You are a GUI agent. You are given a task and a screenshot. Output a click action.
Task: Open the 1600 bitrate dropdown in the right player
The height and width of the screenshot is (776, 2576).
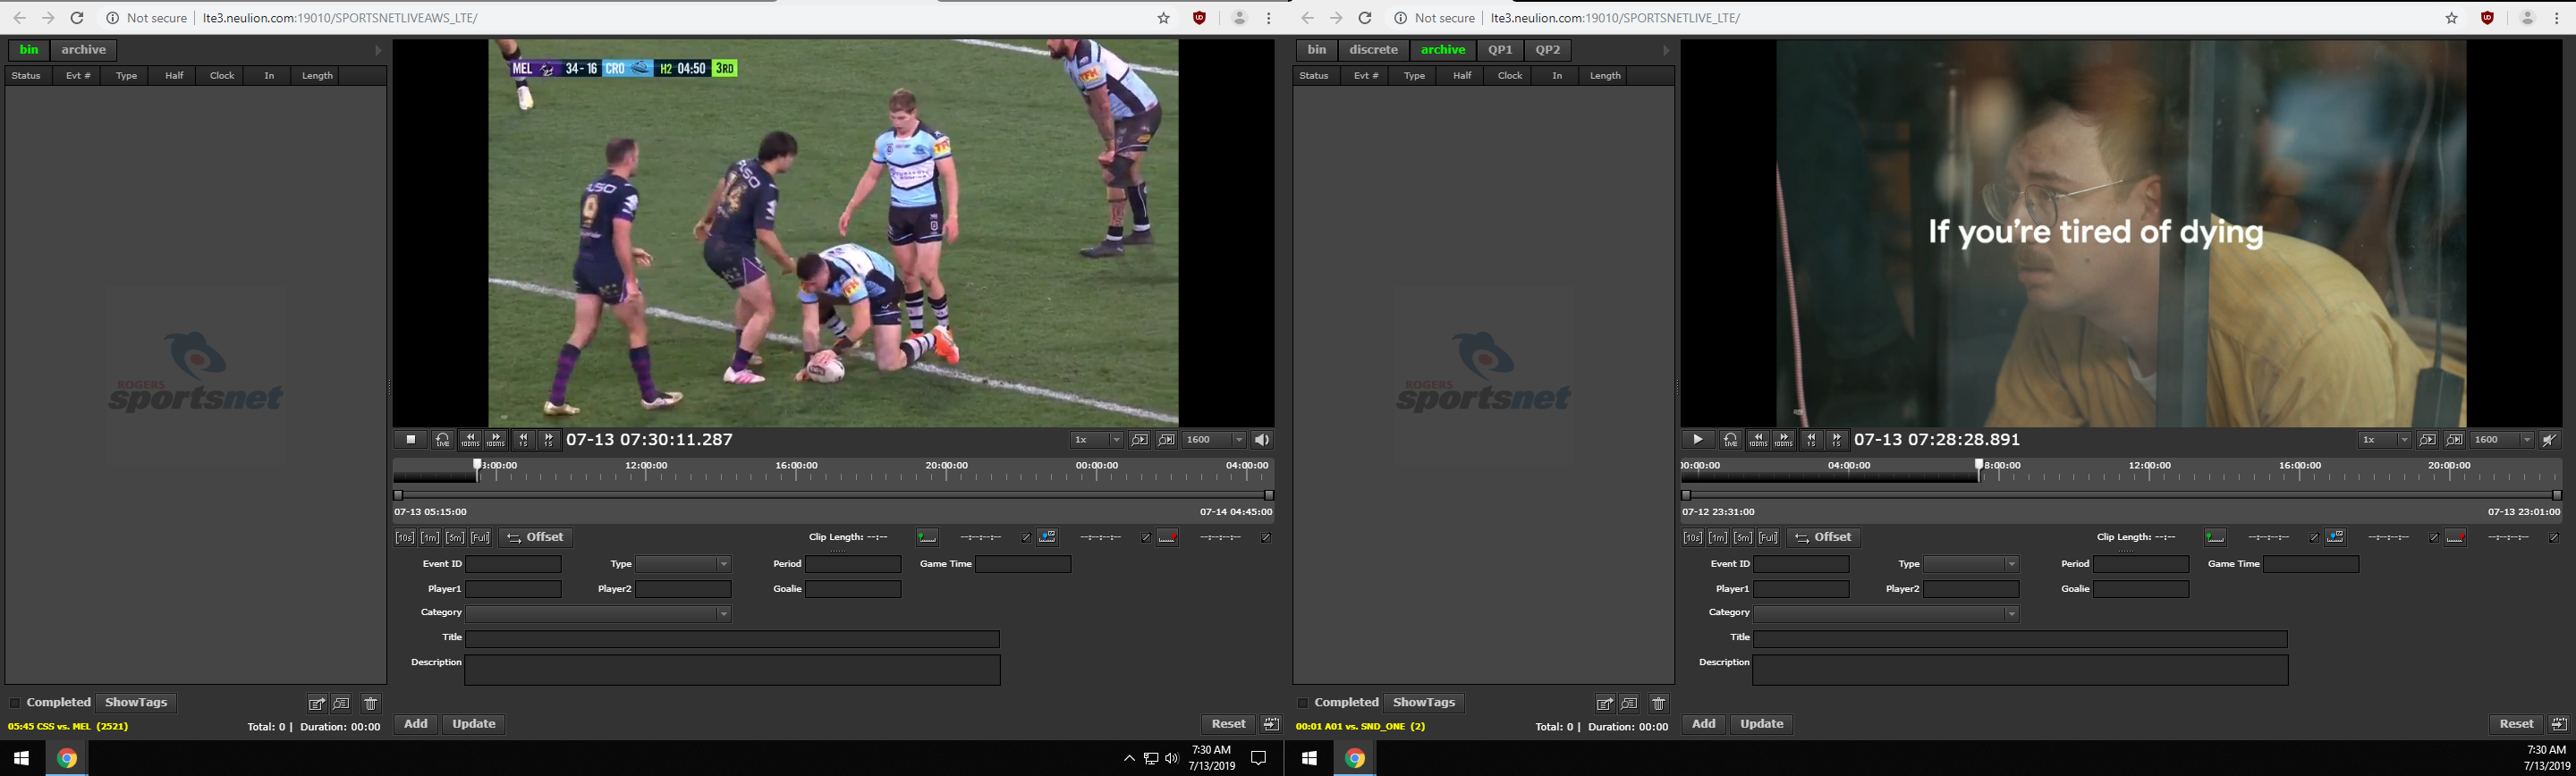tap(2503, 440)
